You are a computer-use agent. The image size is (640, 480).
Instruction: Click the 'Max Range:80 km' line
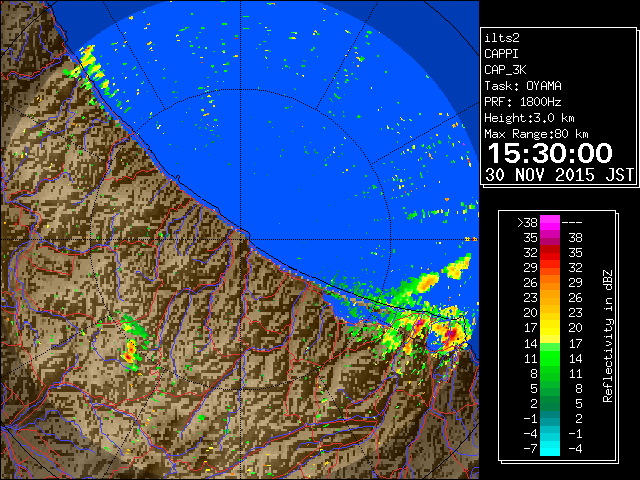[536, 134]
